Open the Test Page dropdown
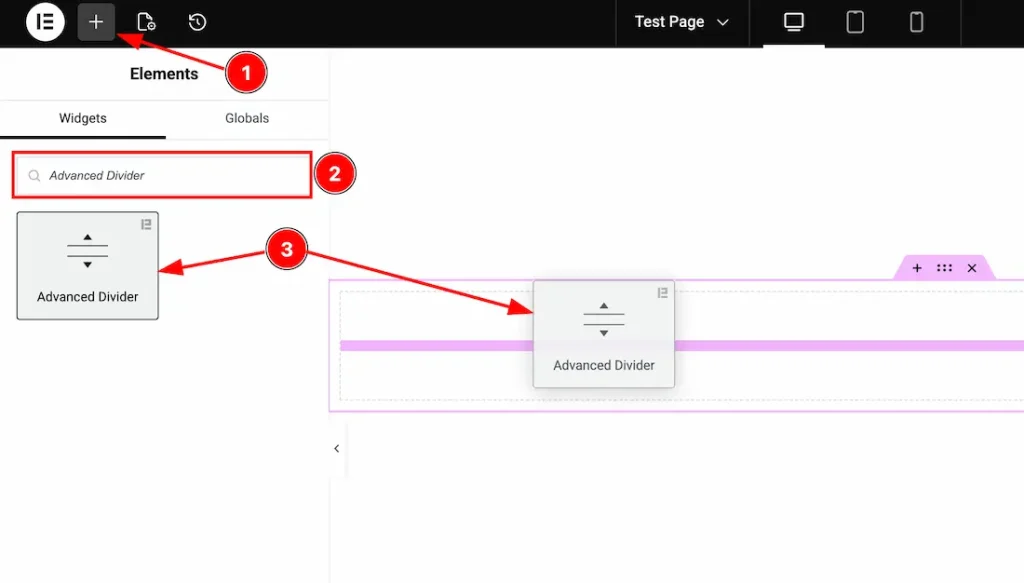Image resolution: width=1024 pixels, height=583 pixels. click(x=681, y=21)
